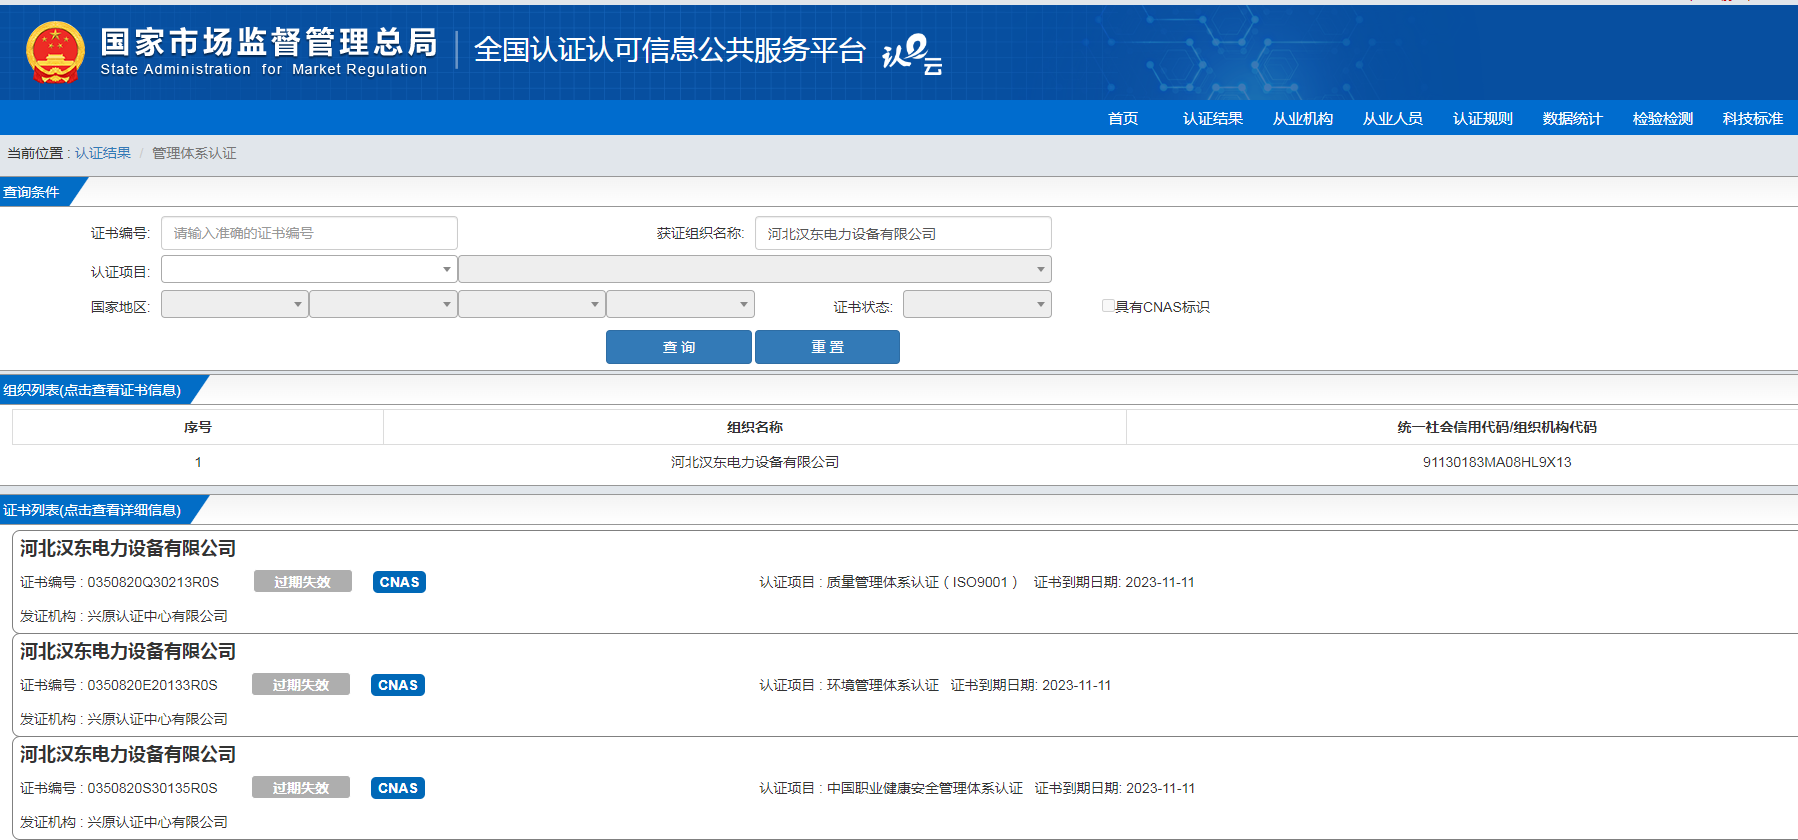Click the 序号 column header
The height and width of the screenshot is (840, 1798).
[198, 427]
